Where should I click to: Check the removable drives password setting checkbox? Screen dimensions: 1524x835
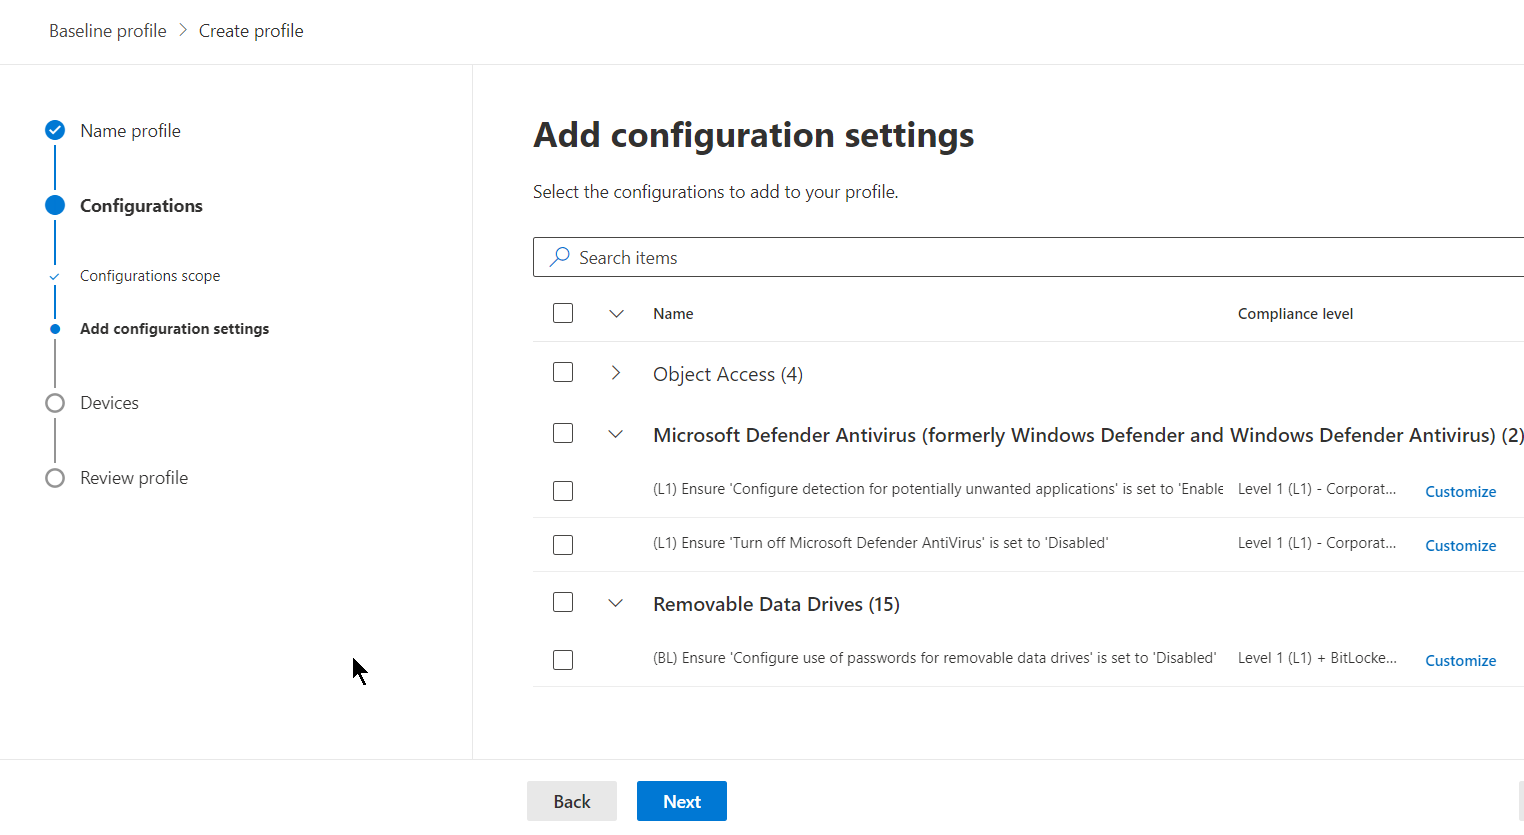(562, 659)
